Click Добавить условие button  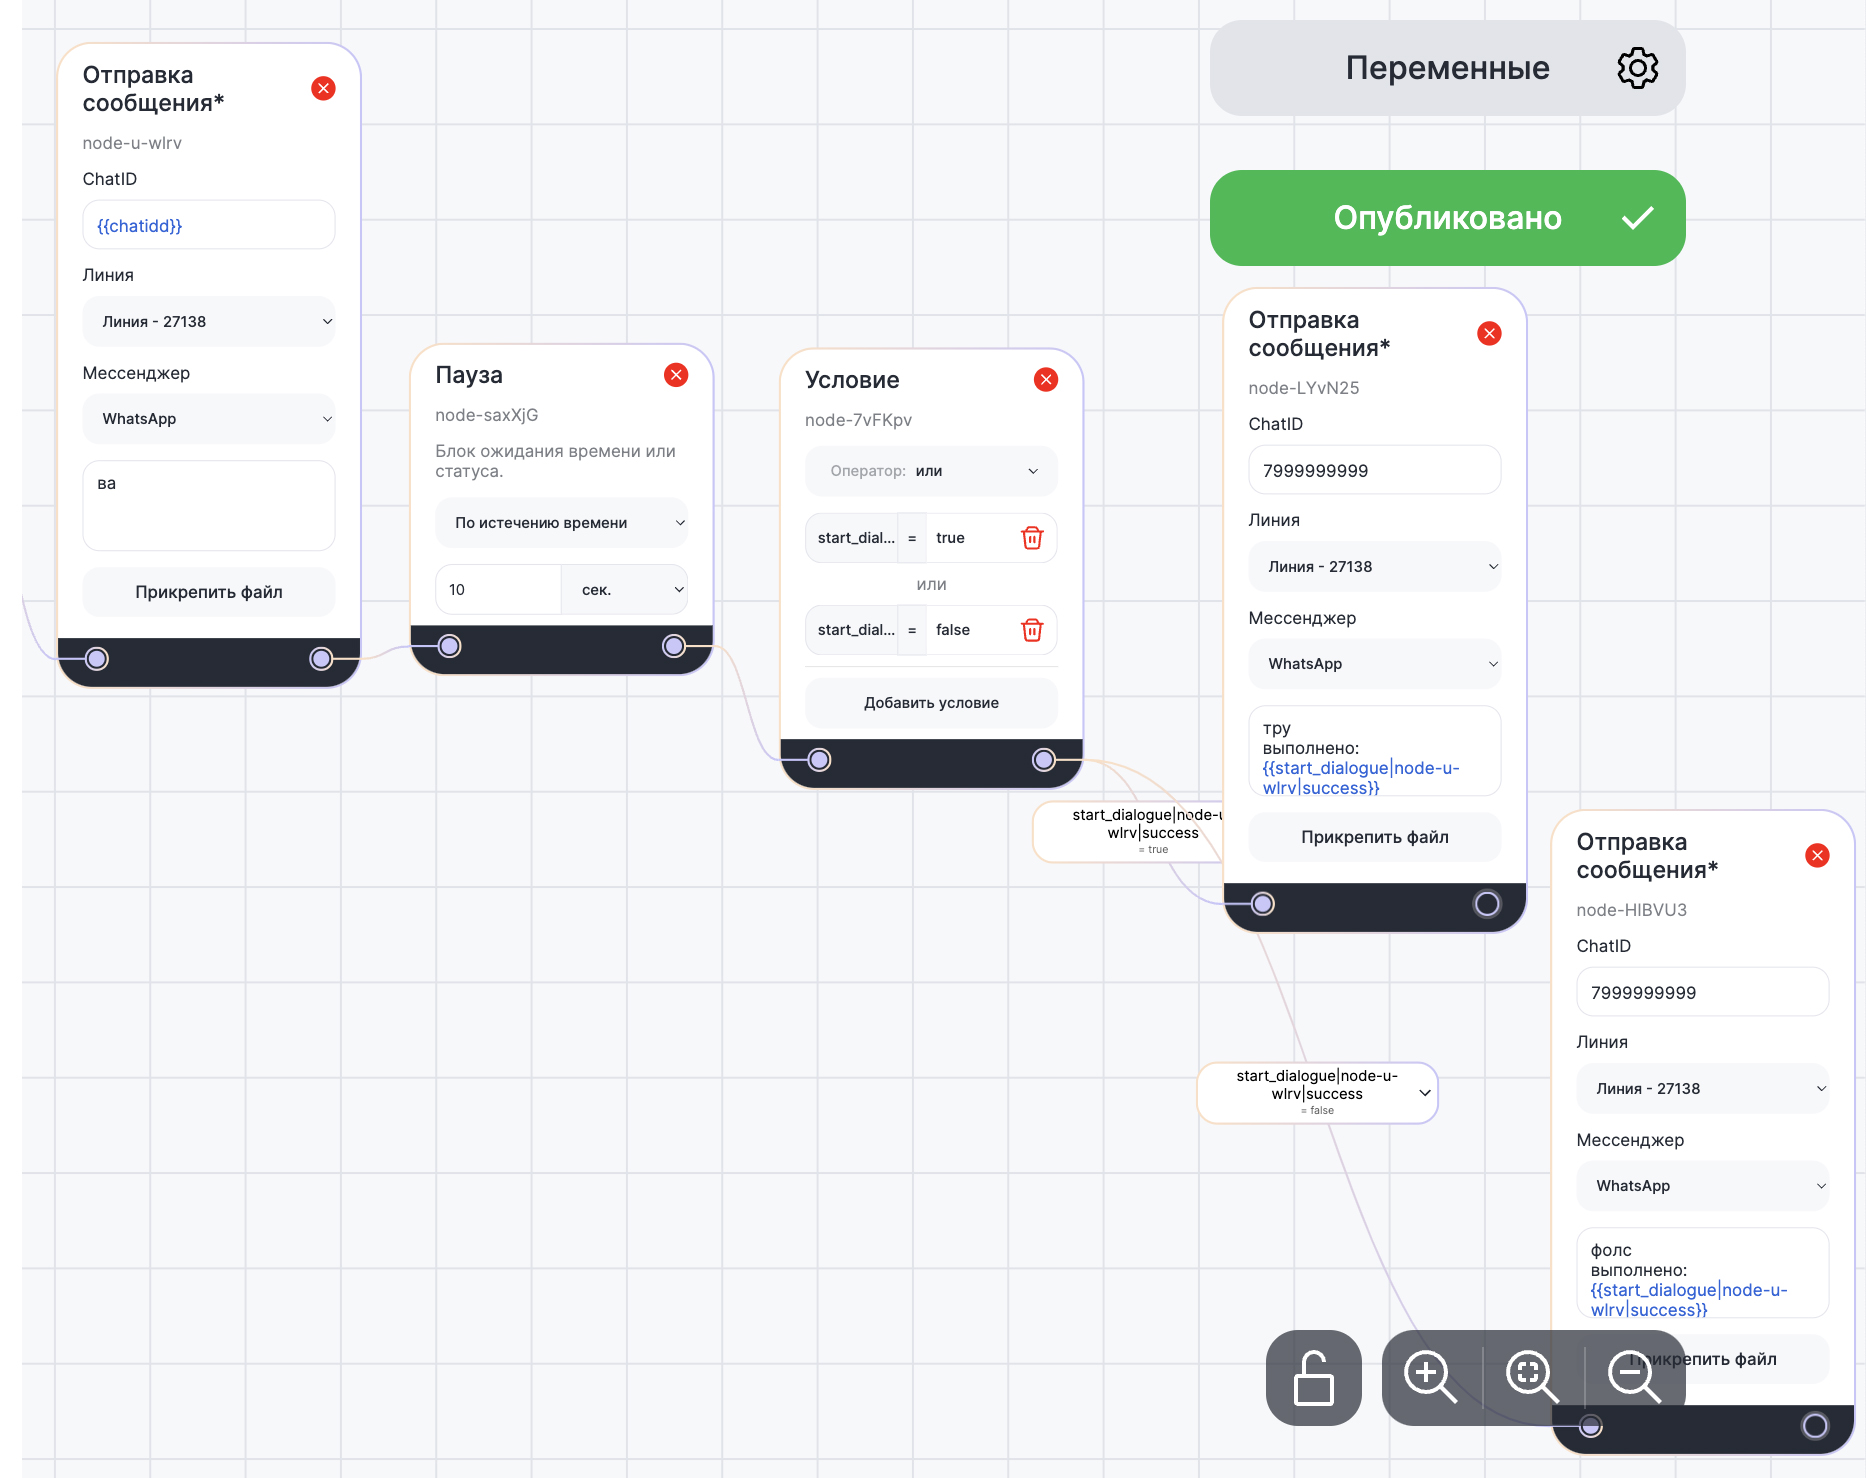tap(931, 703)
